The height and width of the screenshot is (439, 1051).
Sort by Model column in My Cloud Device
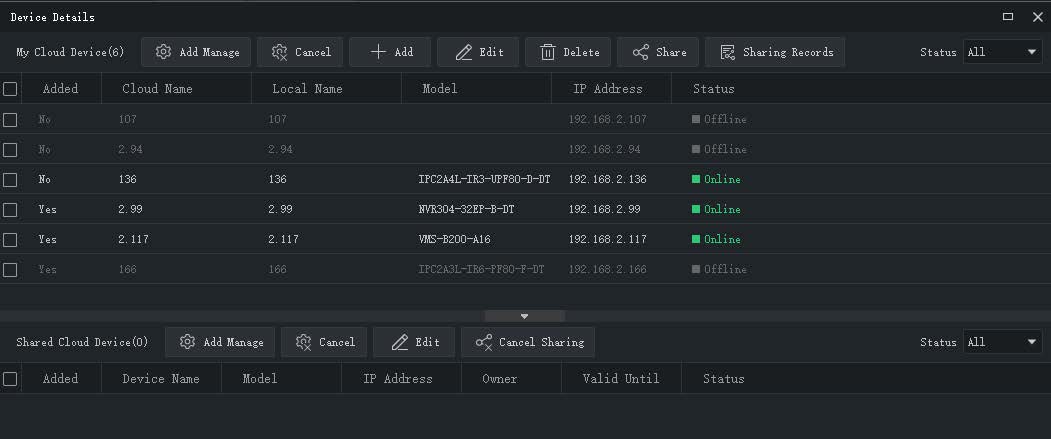click(477, 88)
